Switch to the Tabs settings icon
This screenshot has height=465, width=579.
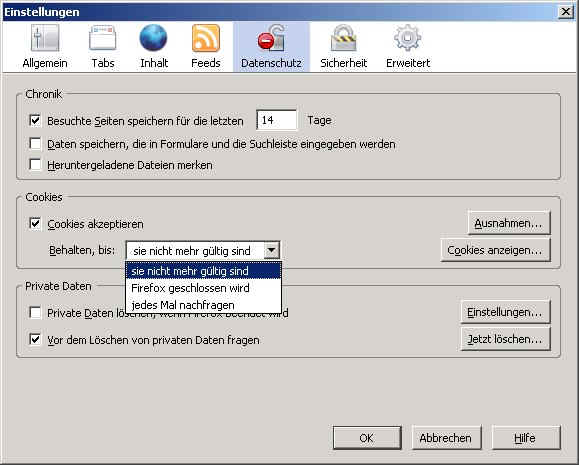pos(103,38)
